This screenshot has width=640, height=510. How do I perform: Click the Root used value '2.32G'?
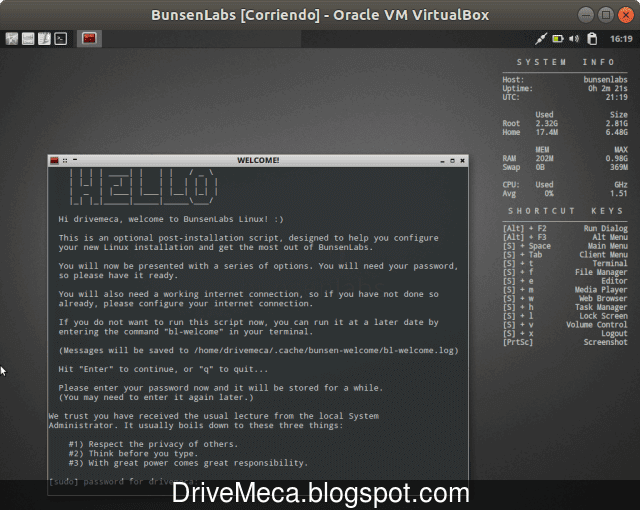(x=547, y=124)
